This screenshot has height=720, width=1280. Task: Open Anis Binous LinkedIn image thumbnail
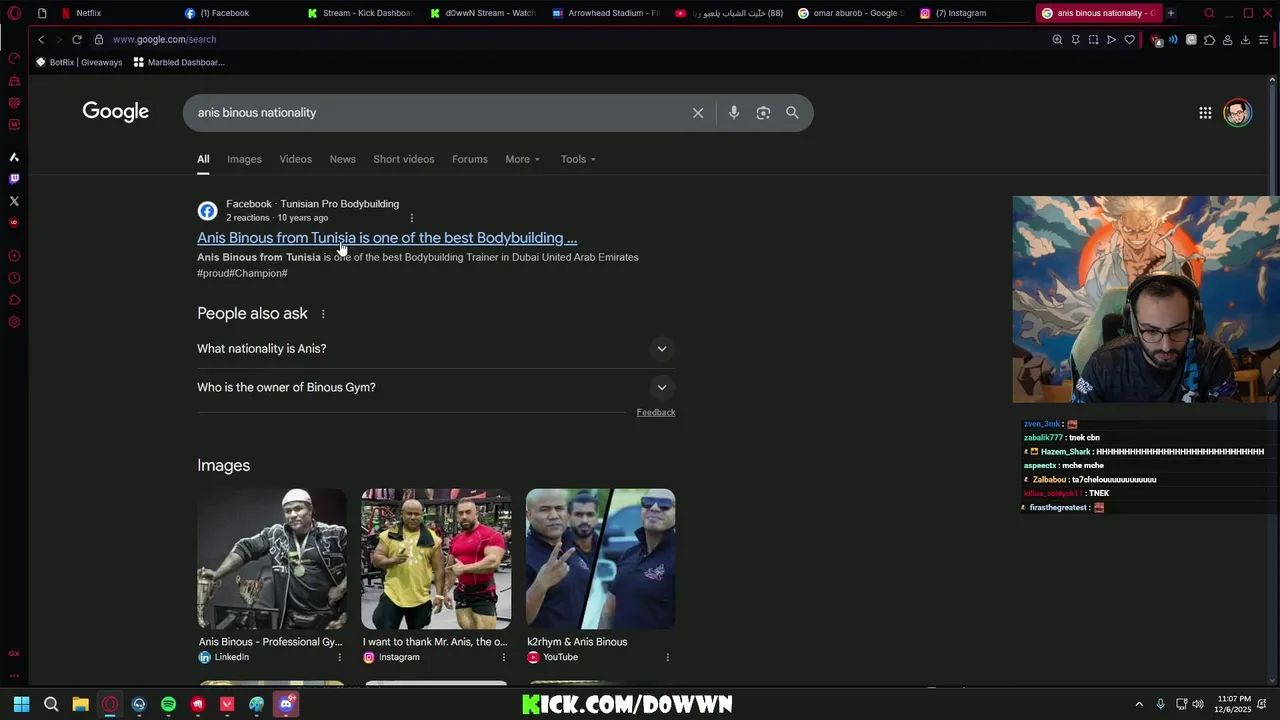click(272, 559)
